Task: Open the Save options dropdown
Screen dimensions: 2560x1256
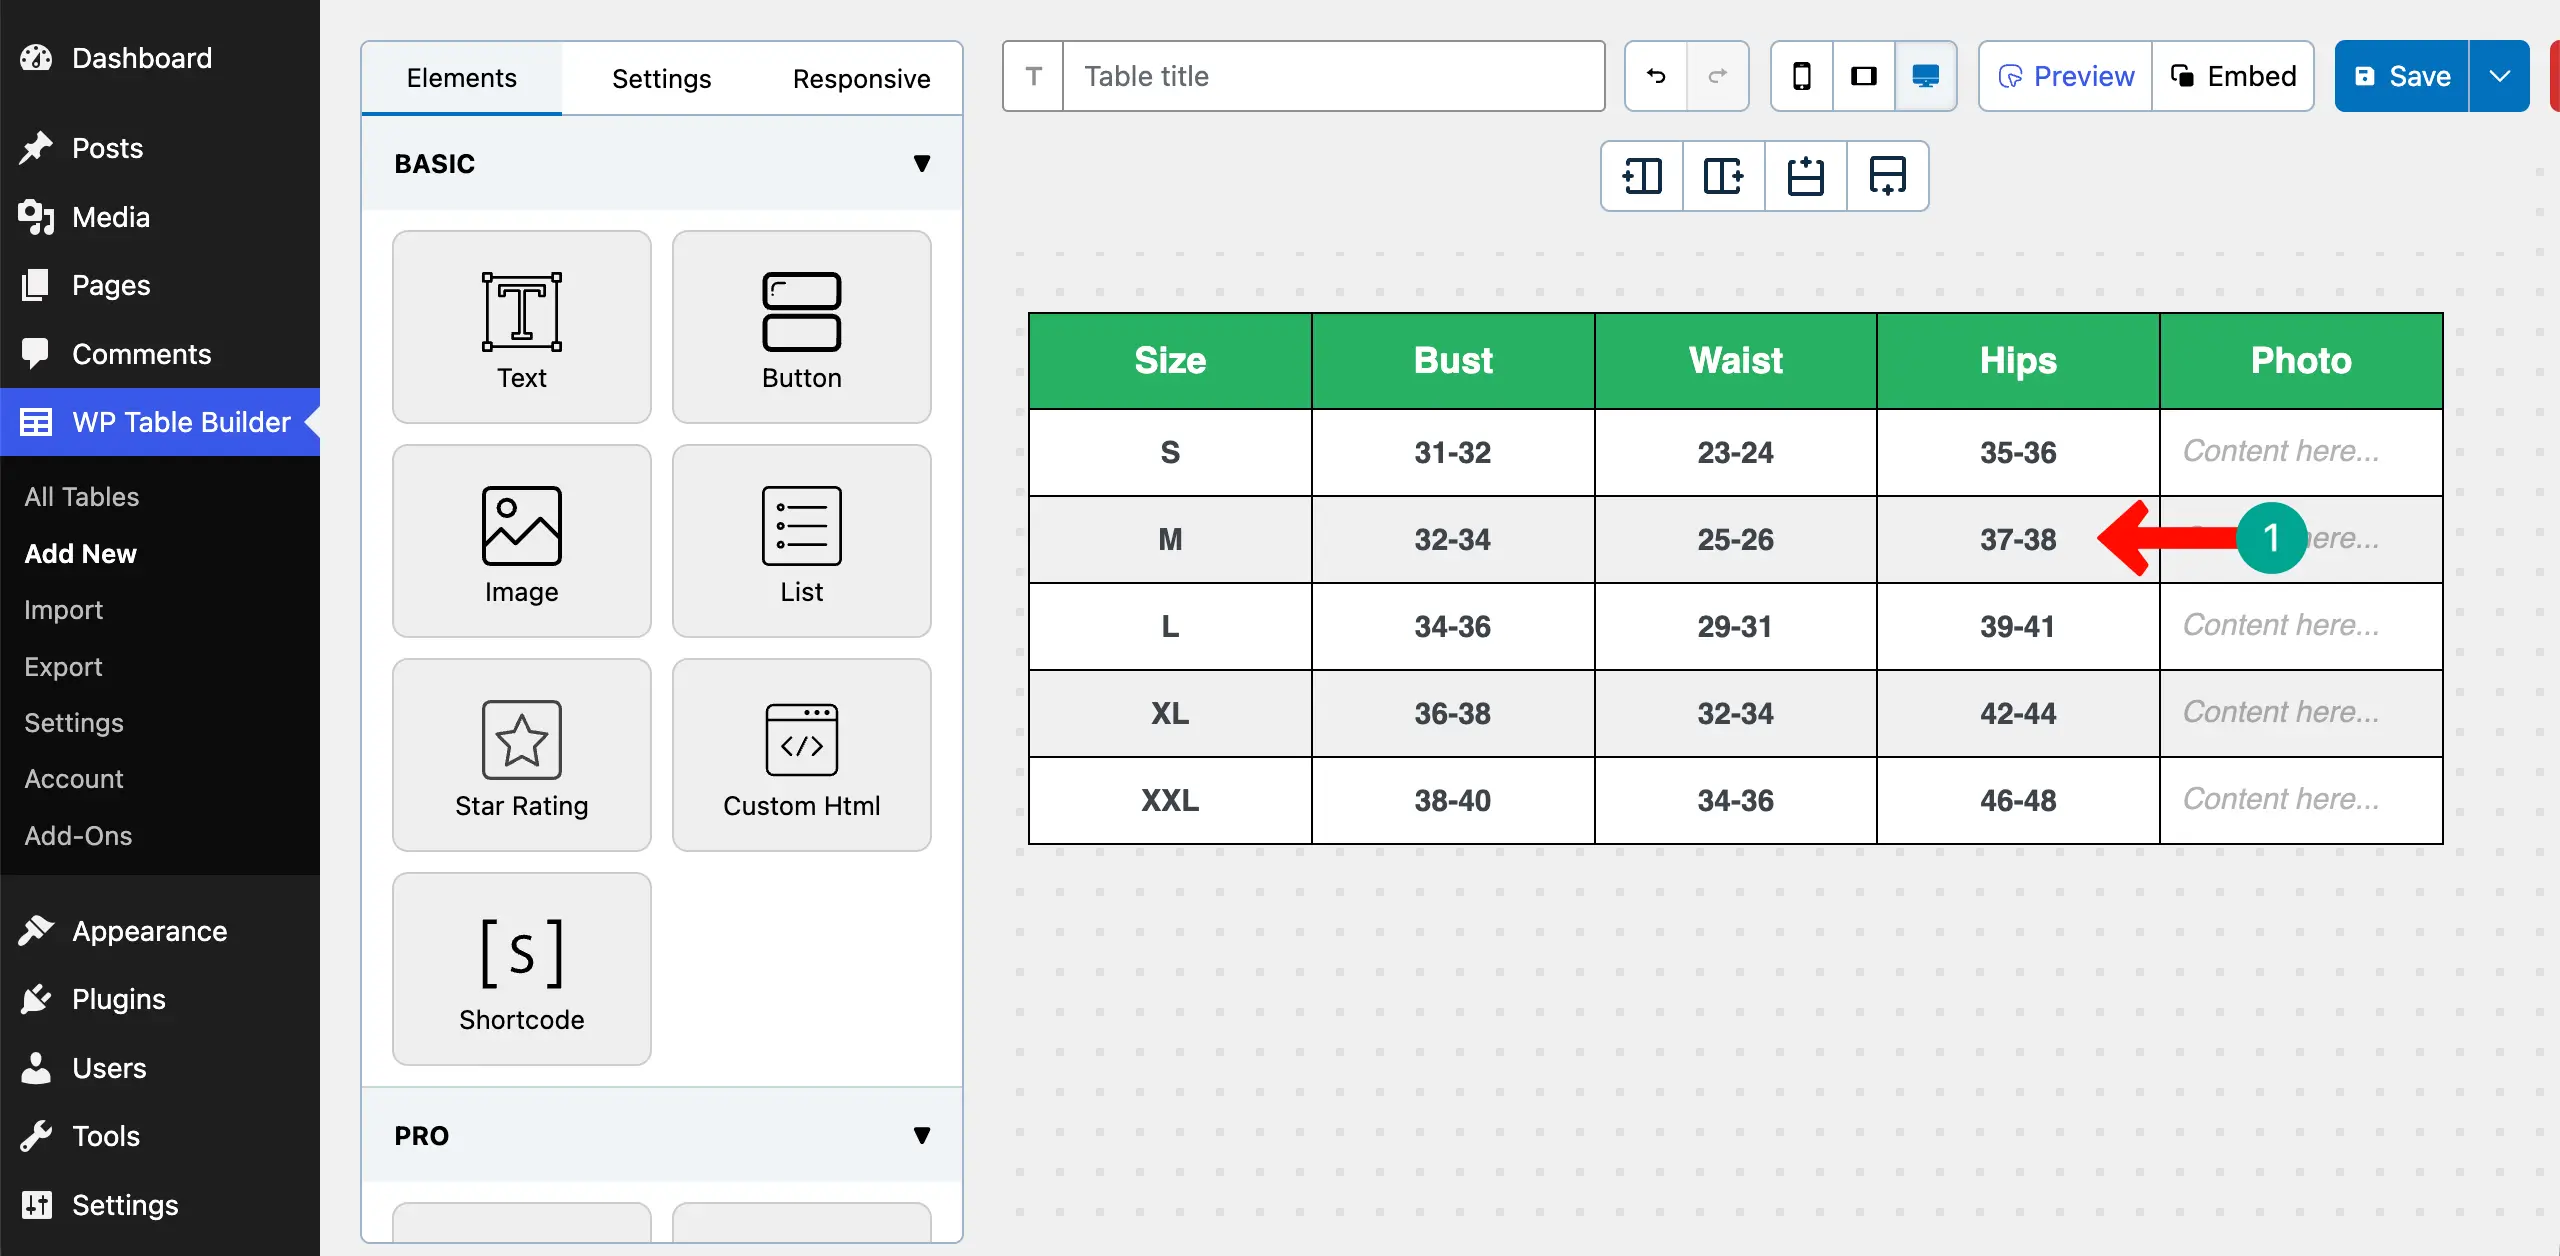Action: tap(2499, 76)
